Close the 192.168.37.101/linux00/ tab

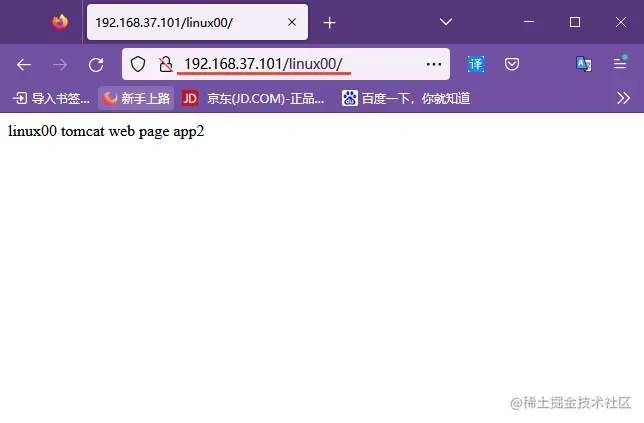(292, 22)
